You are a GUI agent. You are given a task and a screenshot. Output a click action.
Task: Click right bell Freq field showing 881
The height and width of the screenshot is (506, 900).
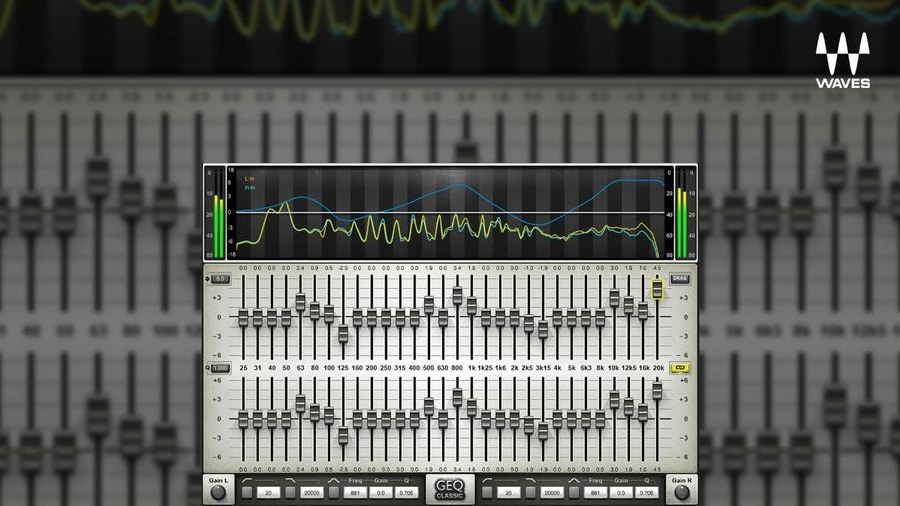(596, 492)
